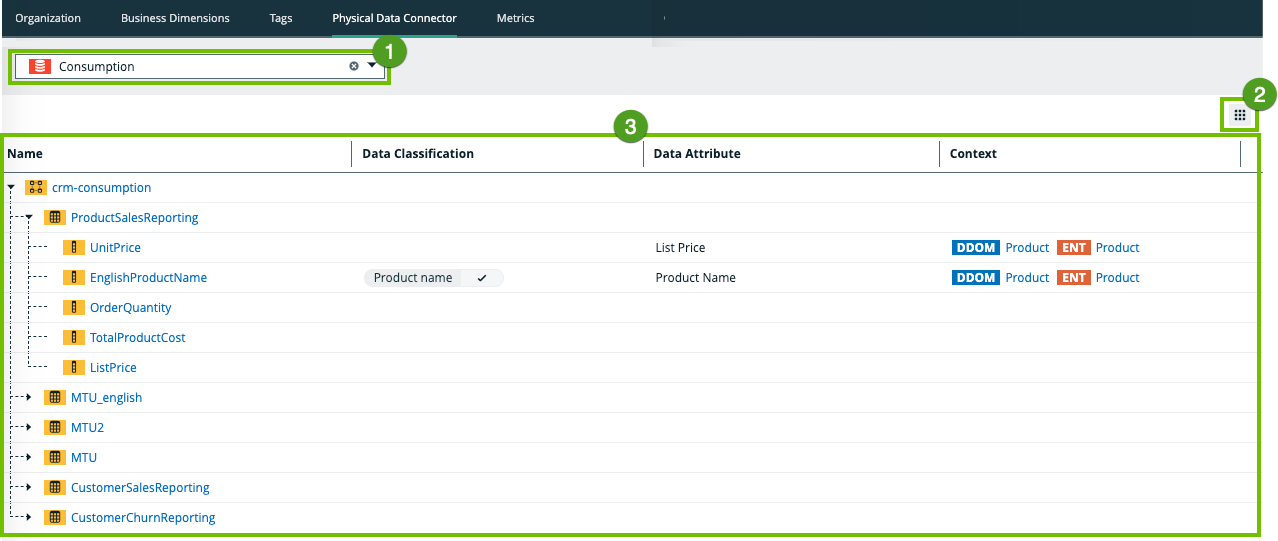Expand the MTU2 table node
The height and width of the screenshot is (541, 1278).
pyautogui.click(x=30, y=428)
